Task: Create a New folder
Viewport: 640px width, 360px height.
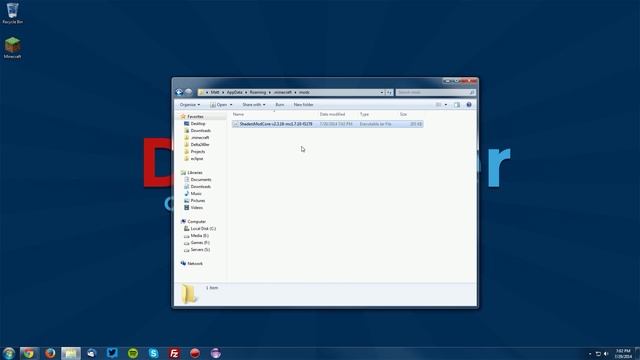Action: (x=303, y=105)
